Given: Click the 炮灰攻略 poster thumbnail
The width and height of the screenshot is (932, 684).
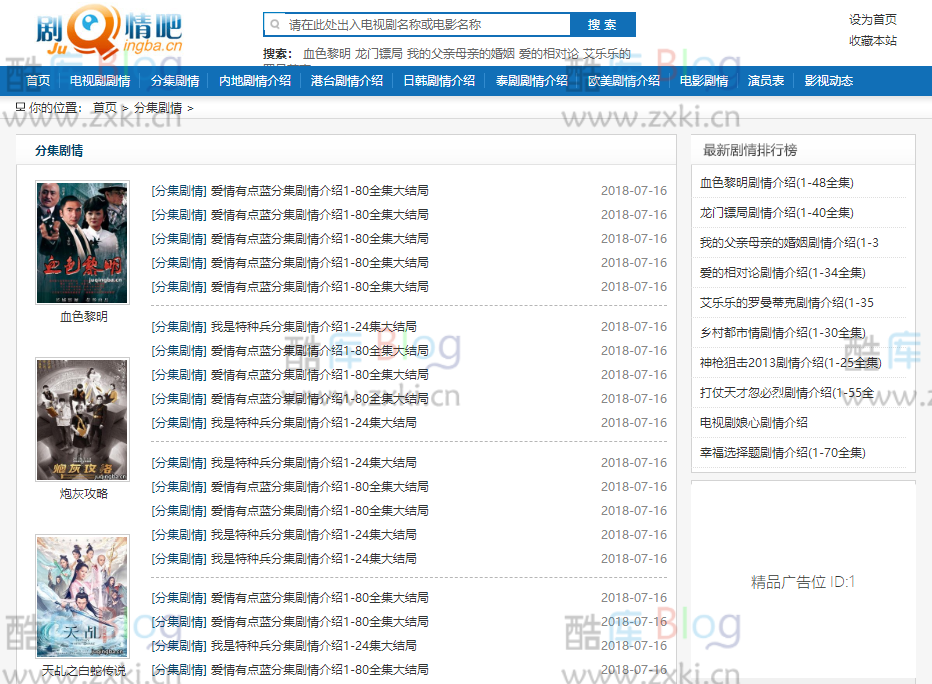Looking at the screenshot, I should (82, 418).
